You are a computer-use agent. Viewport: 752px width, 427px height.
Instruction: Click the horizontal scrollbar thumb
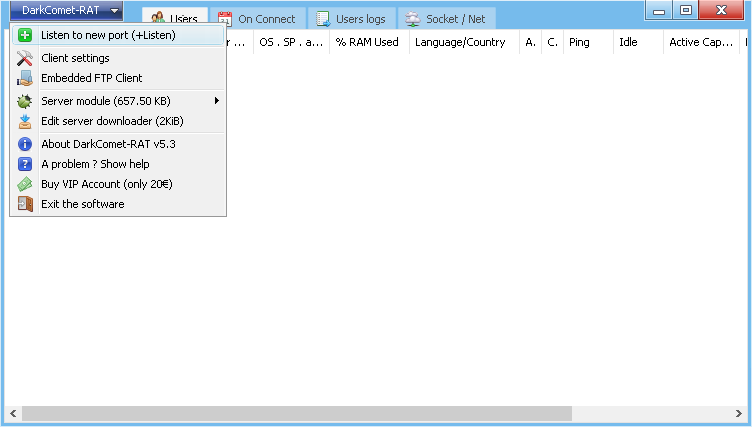click(x=296, y=413)
